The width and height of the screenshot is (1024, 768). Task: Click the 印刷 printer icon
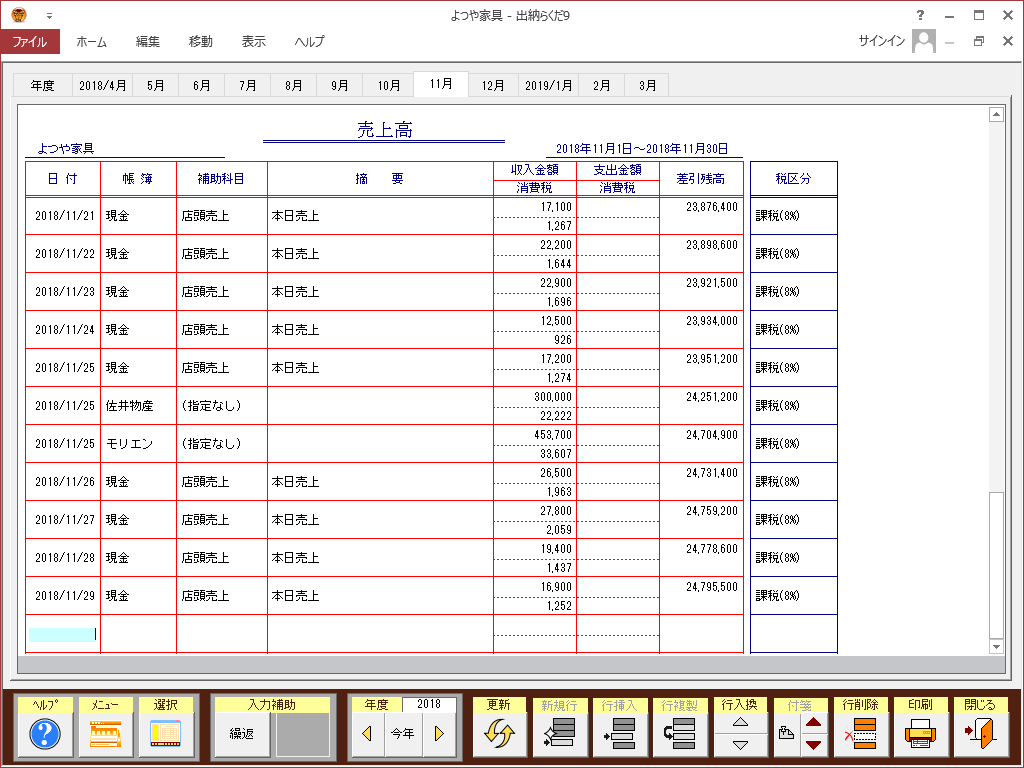pyautogui.click(x=921, y=734)
